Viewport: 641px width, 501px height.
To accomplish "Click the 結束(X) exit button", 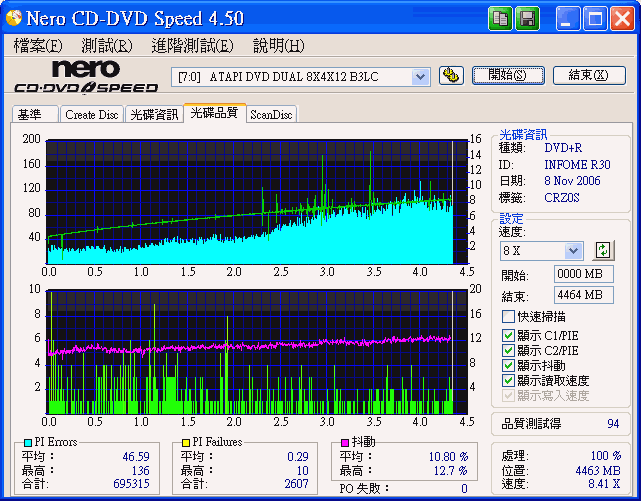I will [x=589, y=76].
